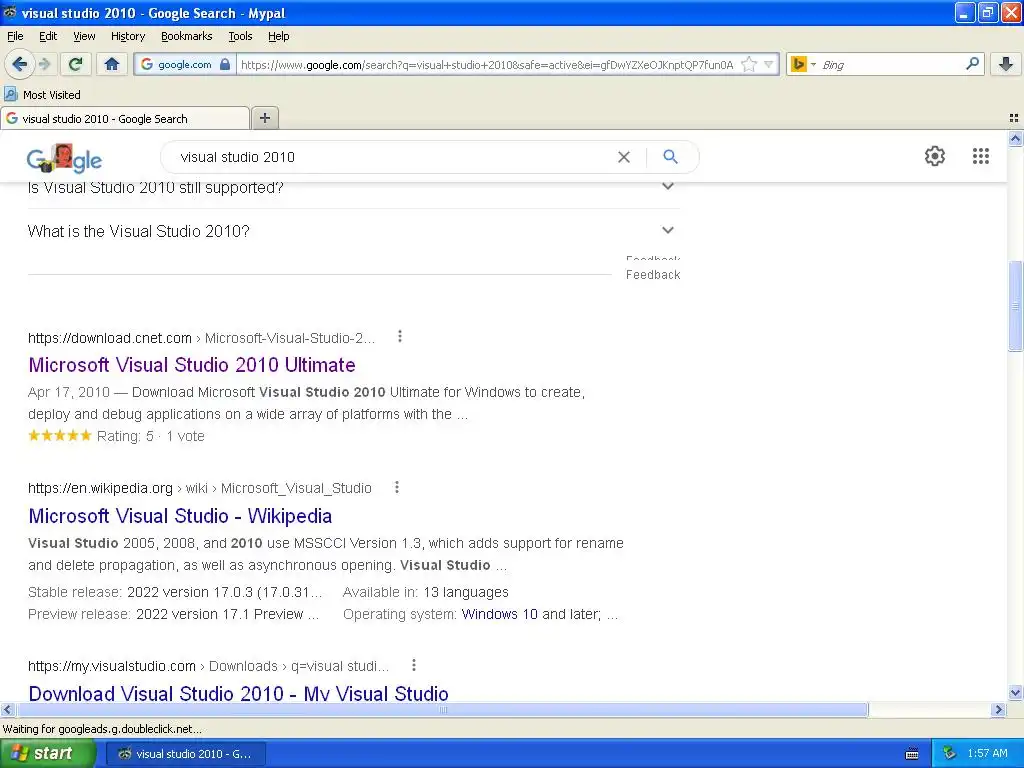Click the on-screen keyboard tray icon

point(912,754)
